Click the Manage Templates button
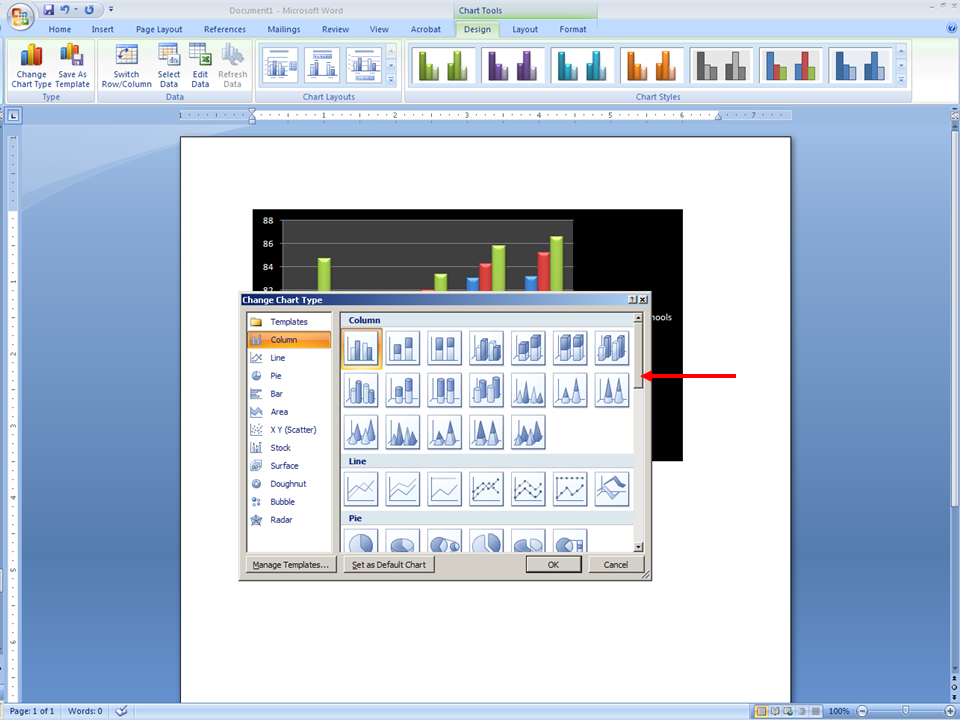960x720 pixels. click(x=291, y=564)
